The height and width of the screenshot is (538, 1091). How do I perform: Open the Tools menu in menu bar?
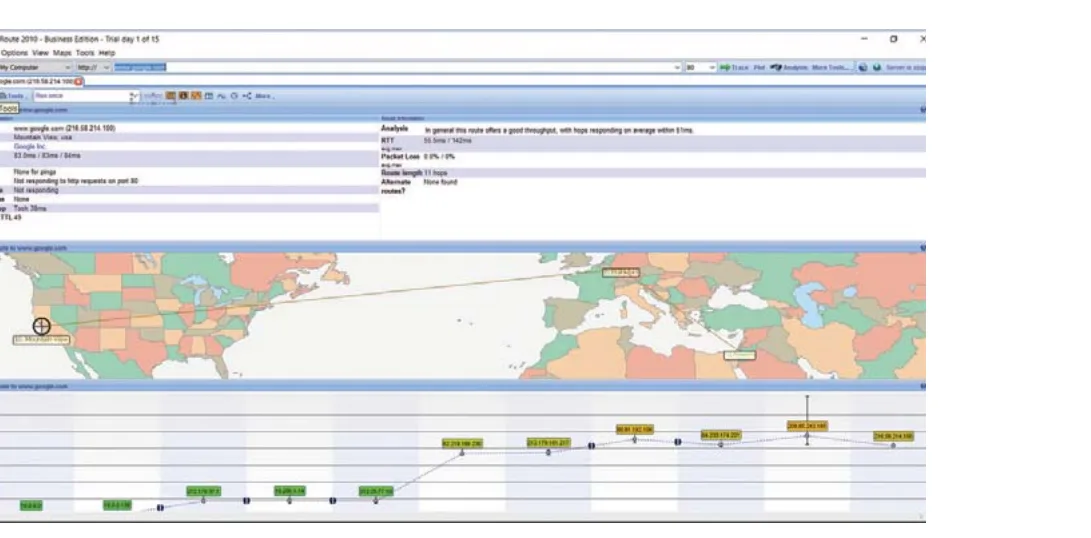(x=85, y=53)
